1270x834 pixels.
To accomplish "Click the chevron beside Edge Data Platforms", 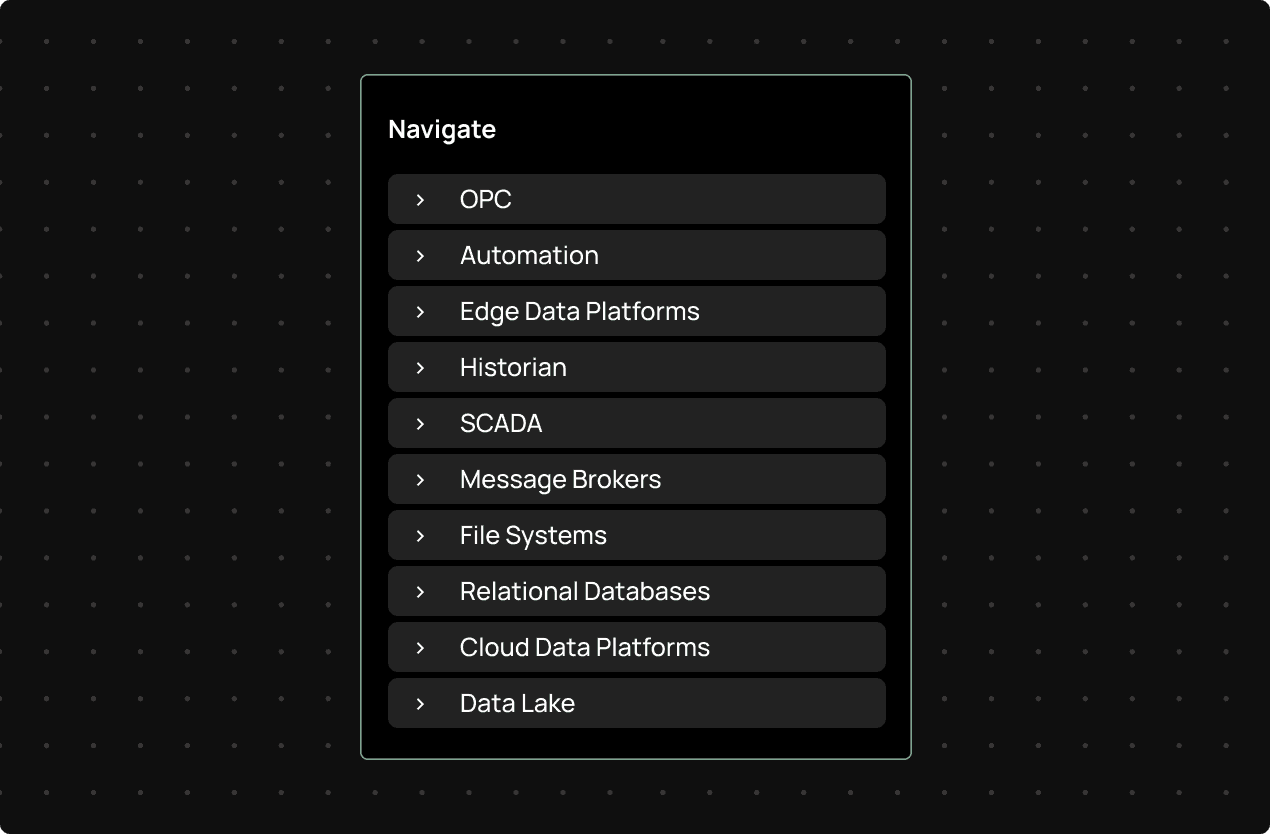I will 419,311.
